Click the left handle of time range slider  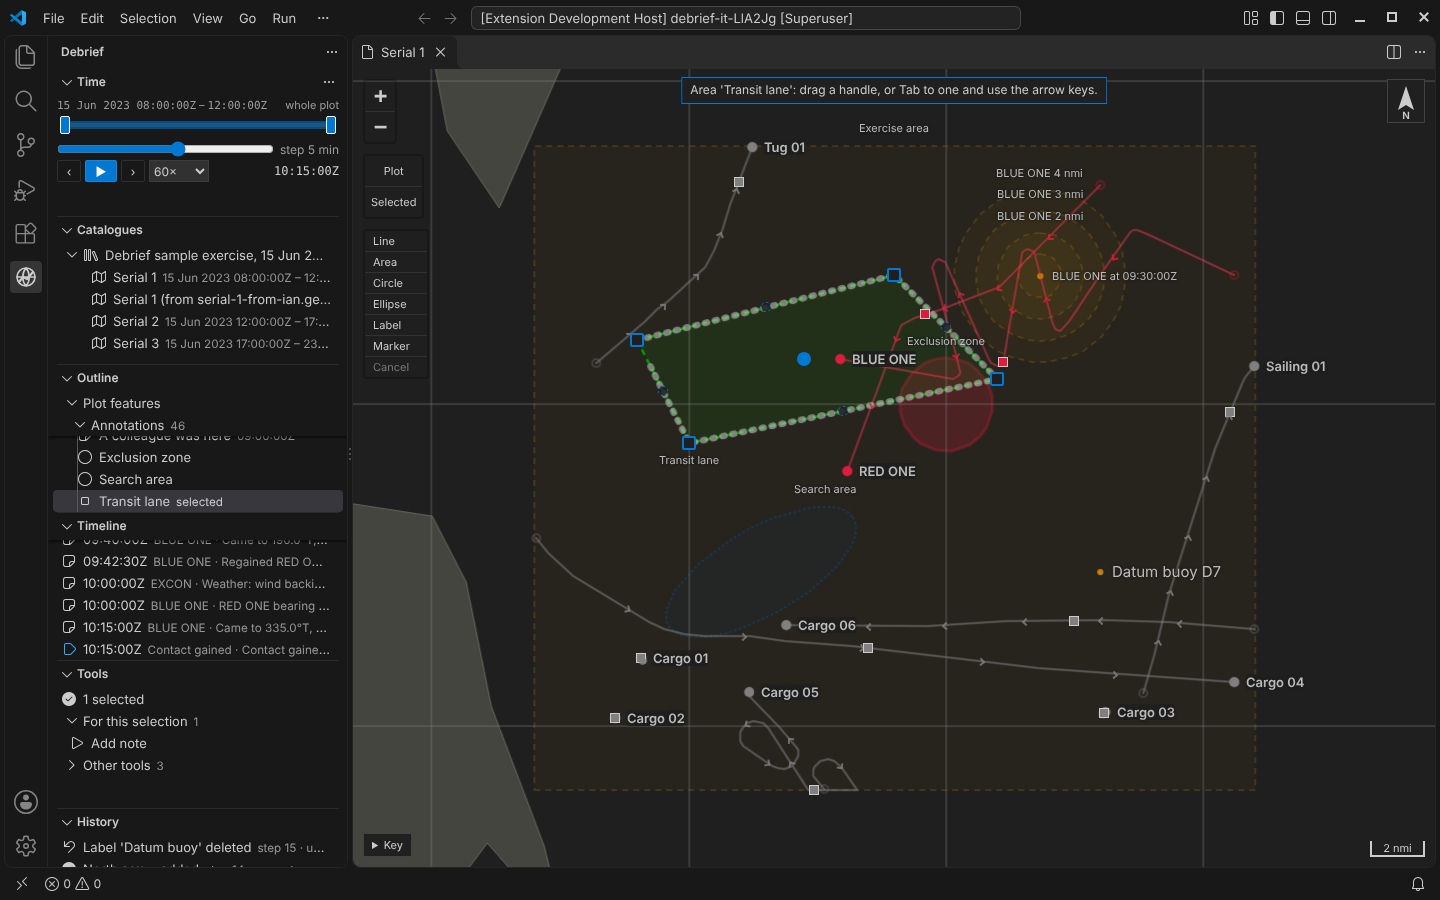65,125
